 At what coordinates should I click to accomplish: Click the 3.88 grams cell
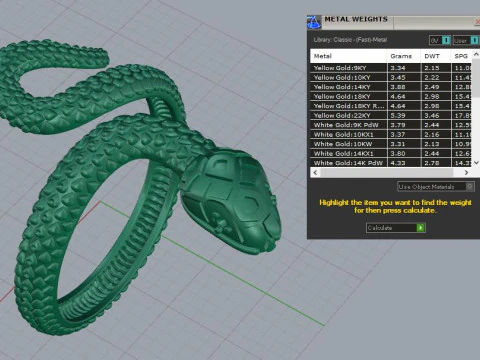pyautogui.click(x=404, y=87)
